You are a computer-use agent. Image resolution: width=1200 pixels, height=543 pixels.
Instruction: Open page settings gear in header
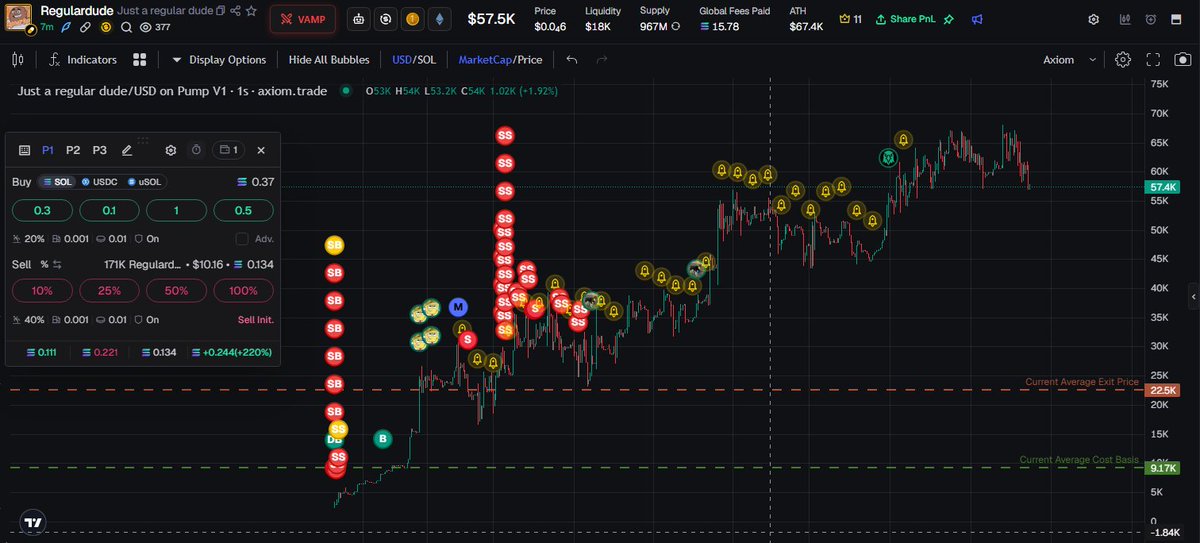pyautogui.click(x=1093, y=19)
